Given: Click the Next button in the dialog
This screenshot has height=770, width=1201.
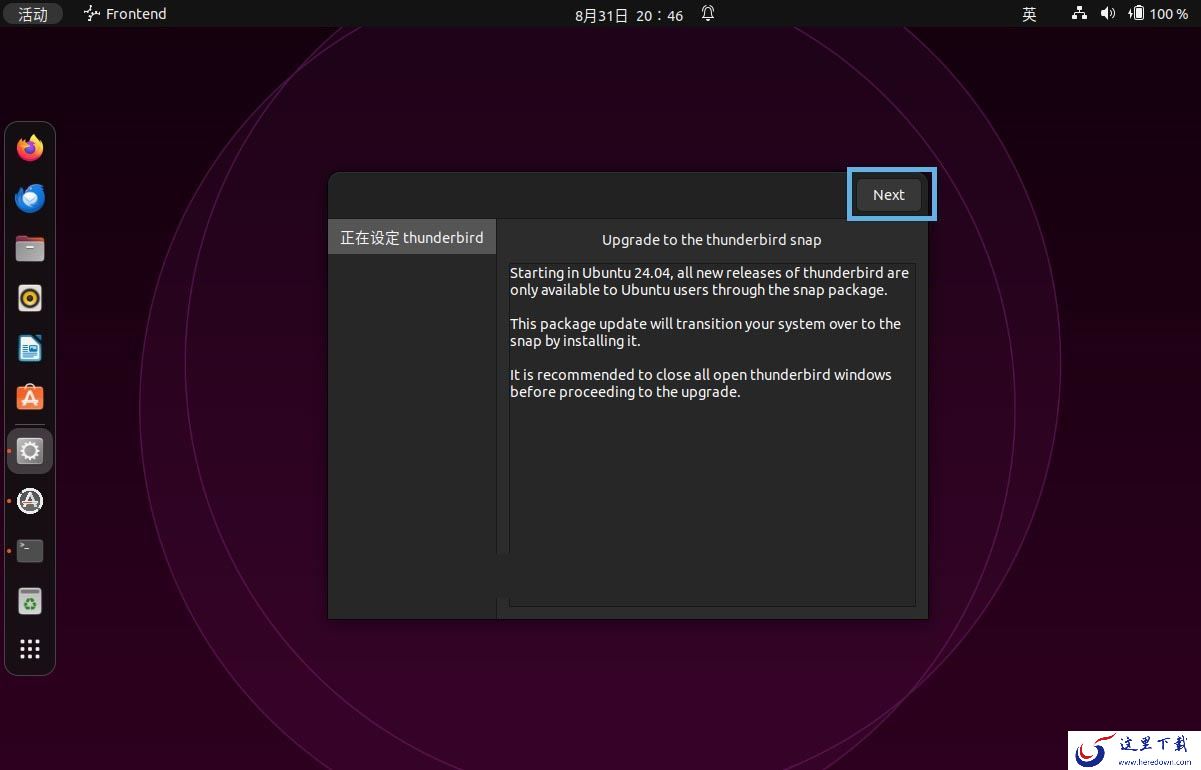Looking at the screenshot, I should pos(888,195).
